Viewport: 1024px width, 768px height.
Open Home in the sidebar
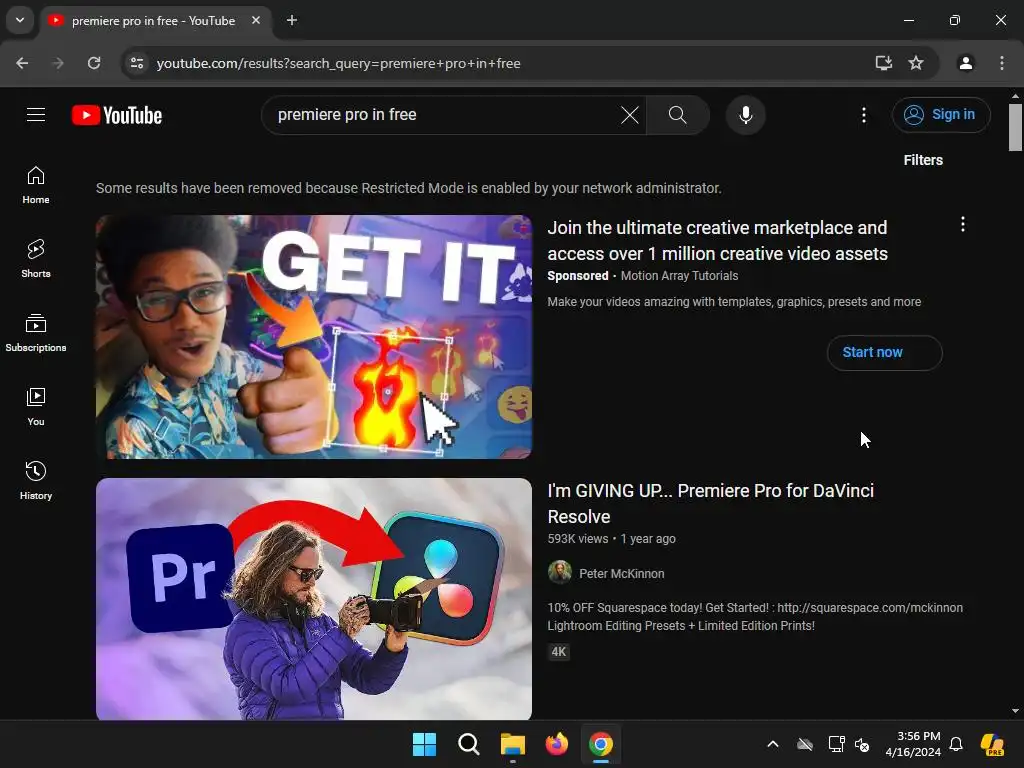pos(36,185)
